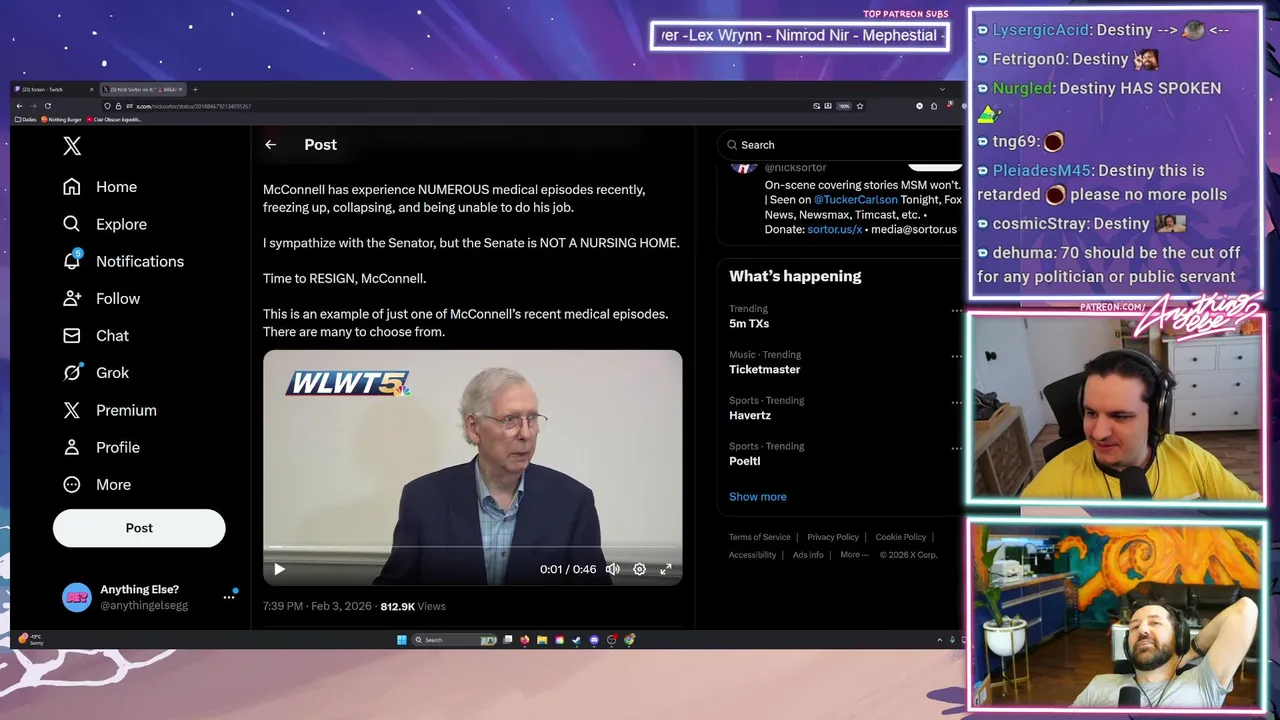Viewport: 1280px width, 720px height.
Task: Open Notifications in X sidebar
Action: click(123, 261)
